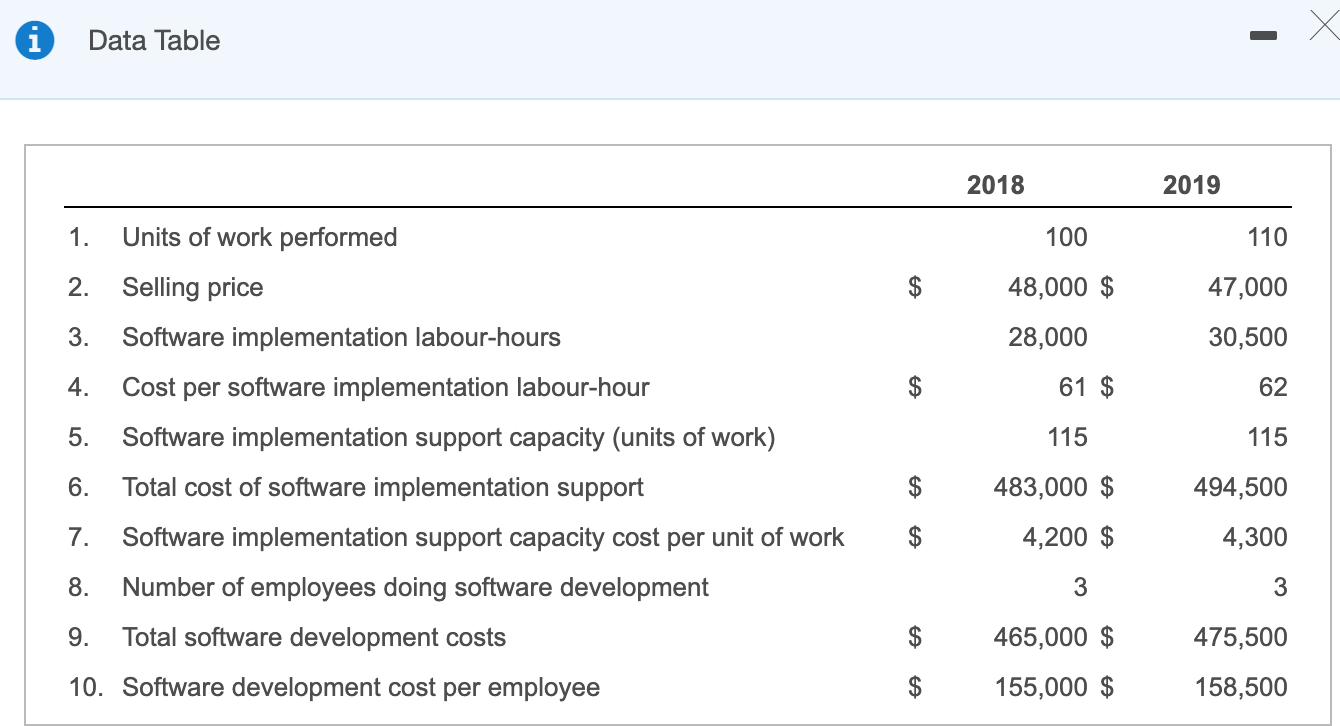The image size is (1340, 726).
Task: Click the 'Data Table' title text
Action: pos(154,41)
